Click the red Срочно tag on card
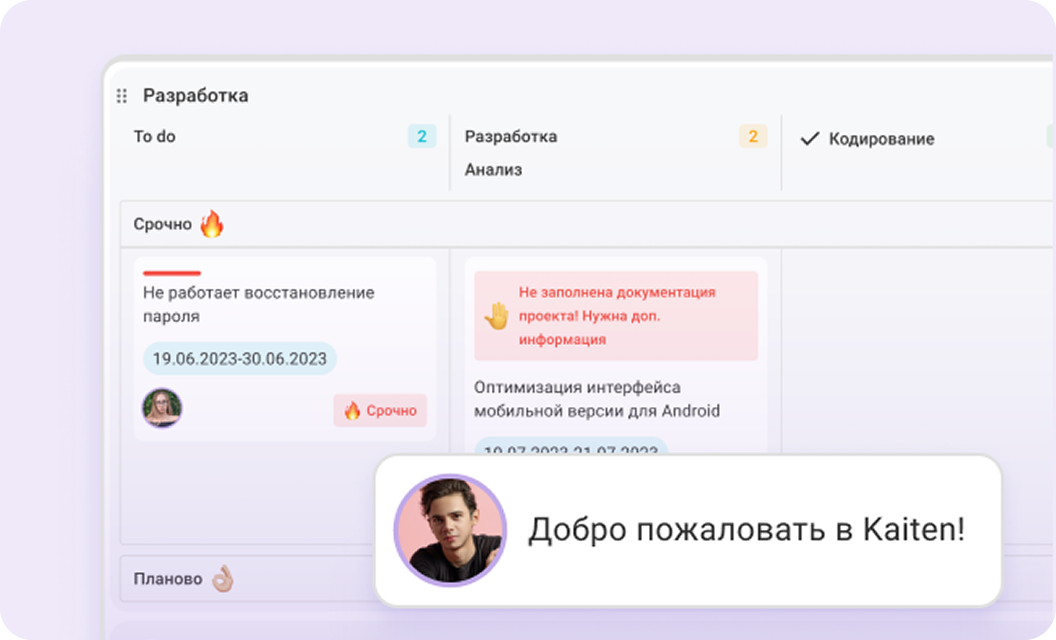 tap(380, 410)
